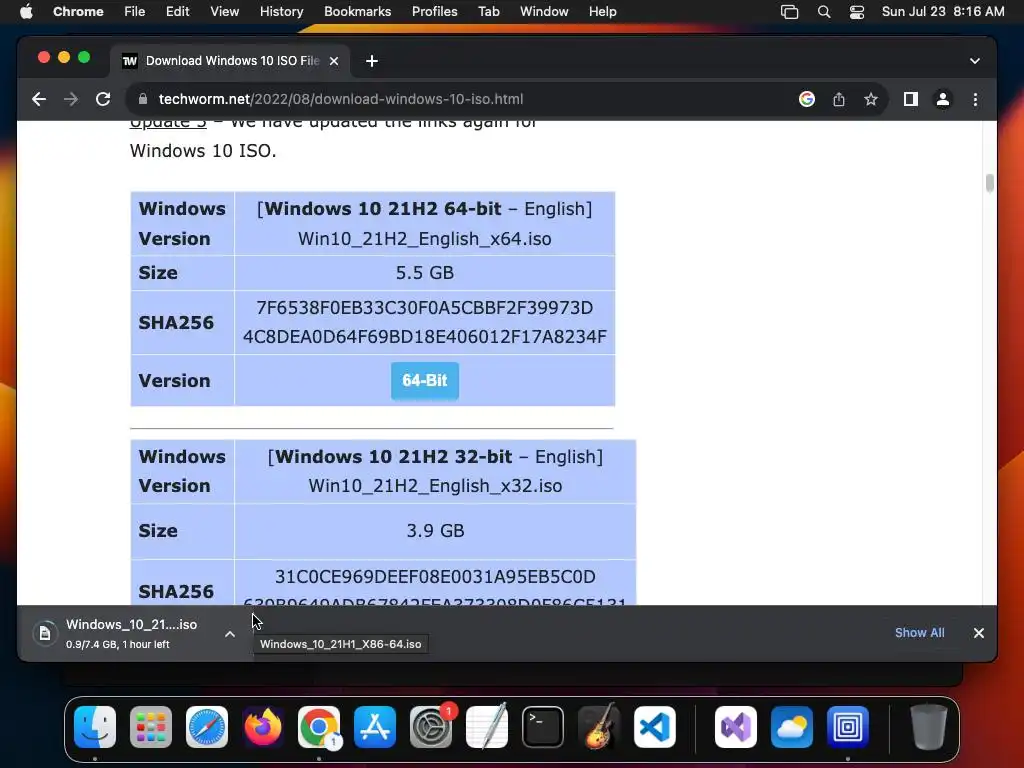Open the Apple menu
Viewport: 1024px width, 768px height.
[x=26, y=12]
